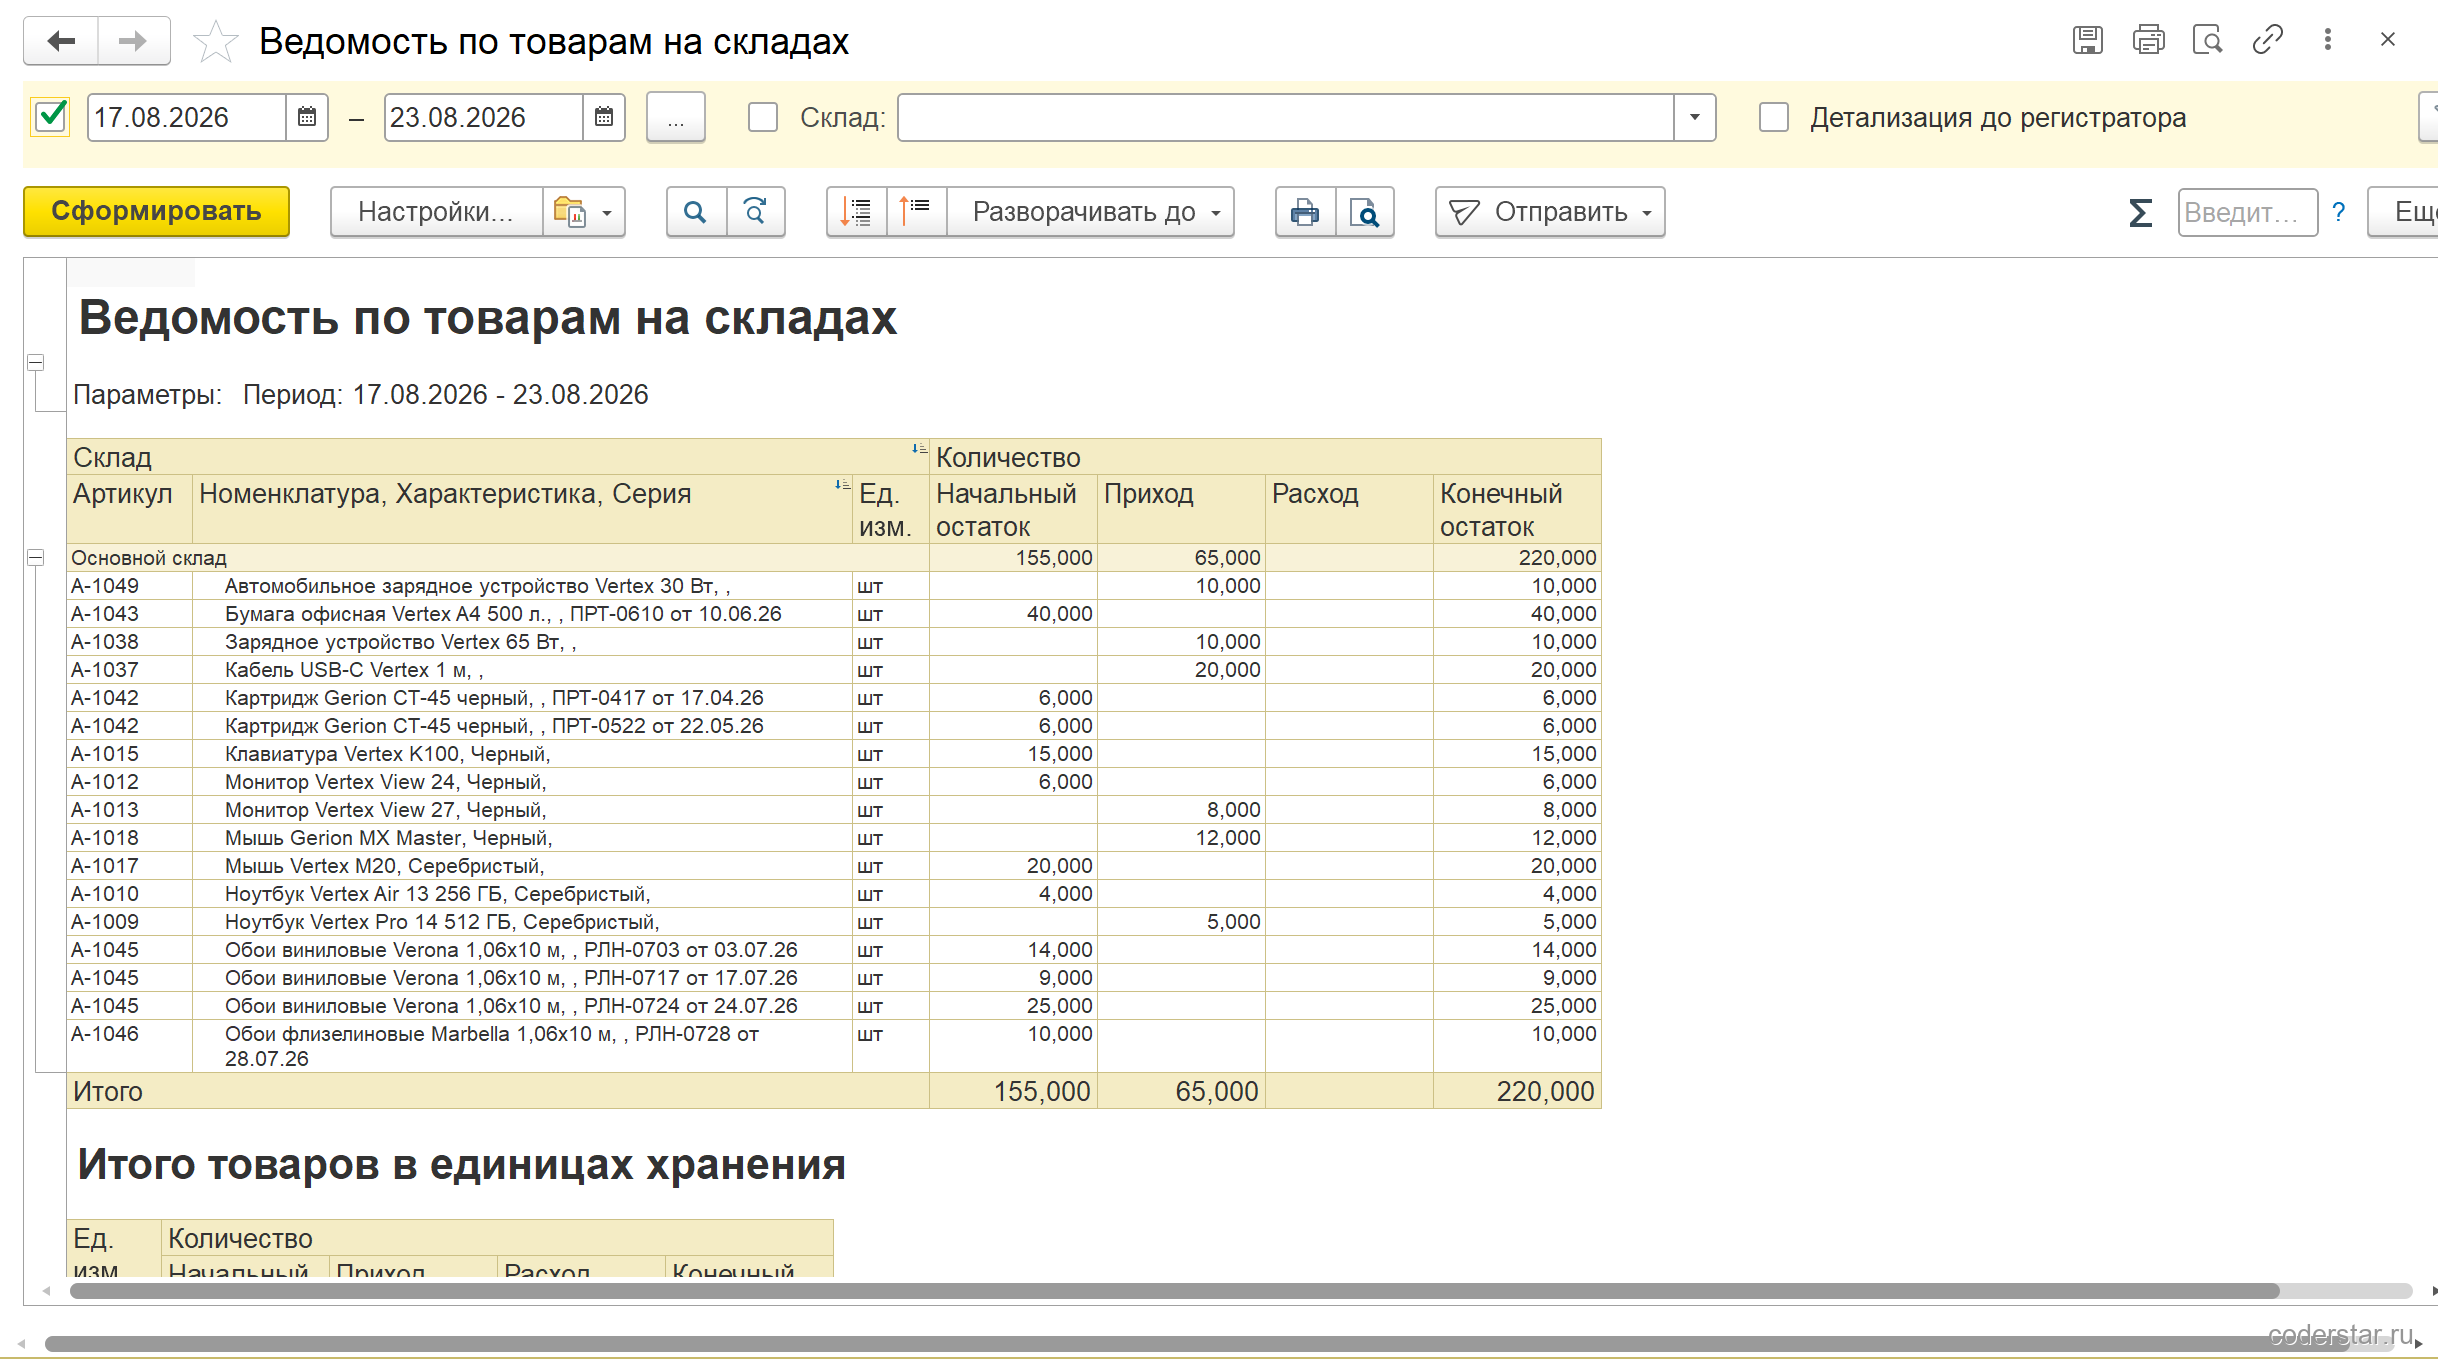Enable the Склад filter checkbox
This screenshot has width=2438, height=1359.
(x=763, y=117)
